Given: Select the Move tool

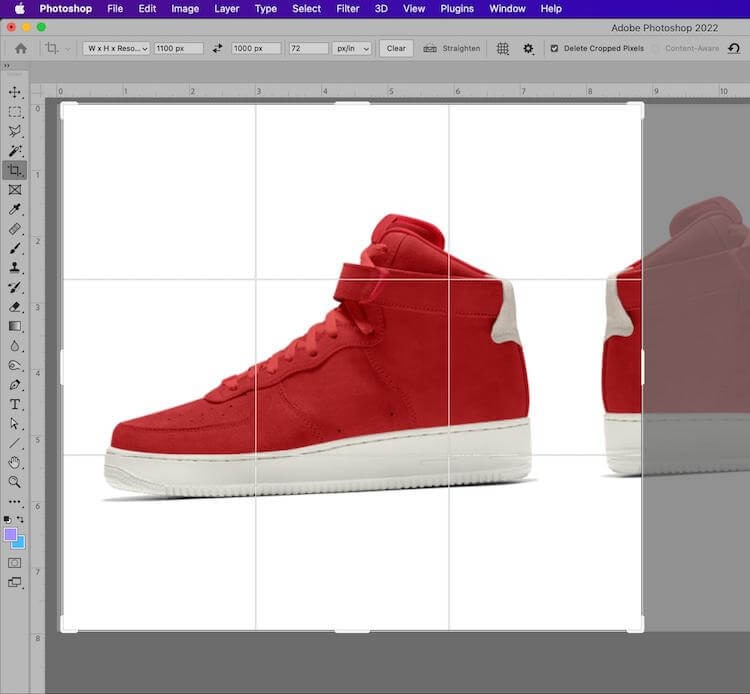Looking at the screenshot, I should click(x=15, y=93).
